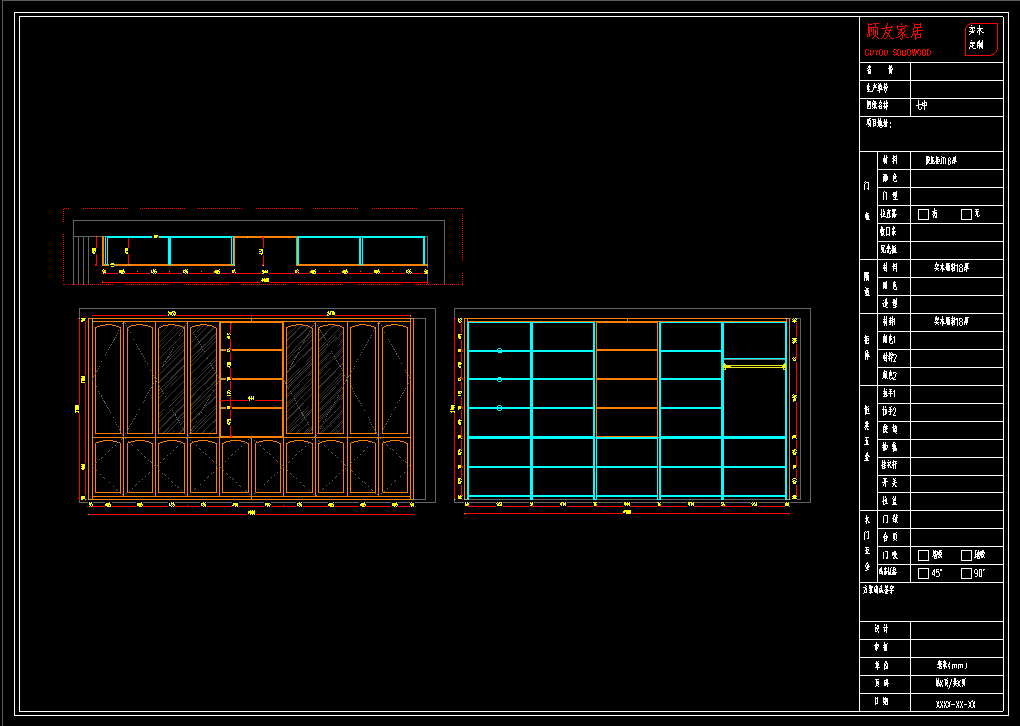This screenshot has height=726, width=1020.
Task: Check the 无 checkbox
Action: point(966,214)
